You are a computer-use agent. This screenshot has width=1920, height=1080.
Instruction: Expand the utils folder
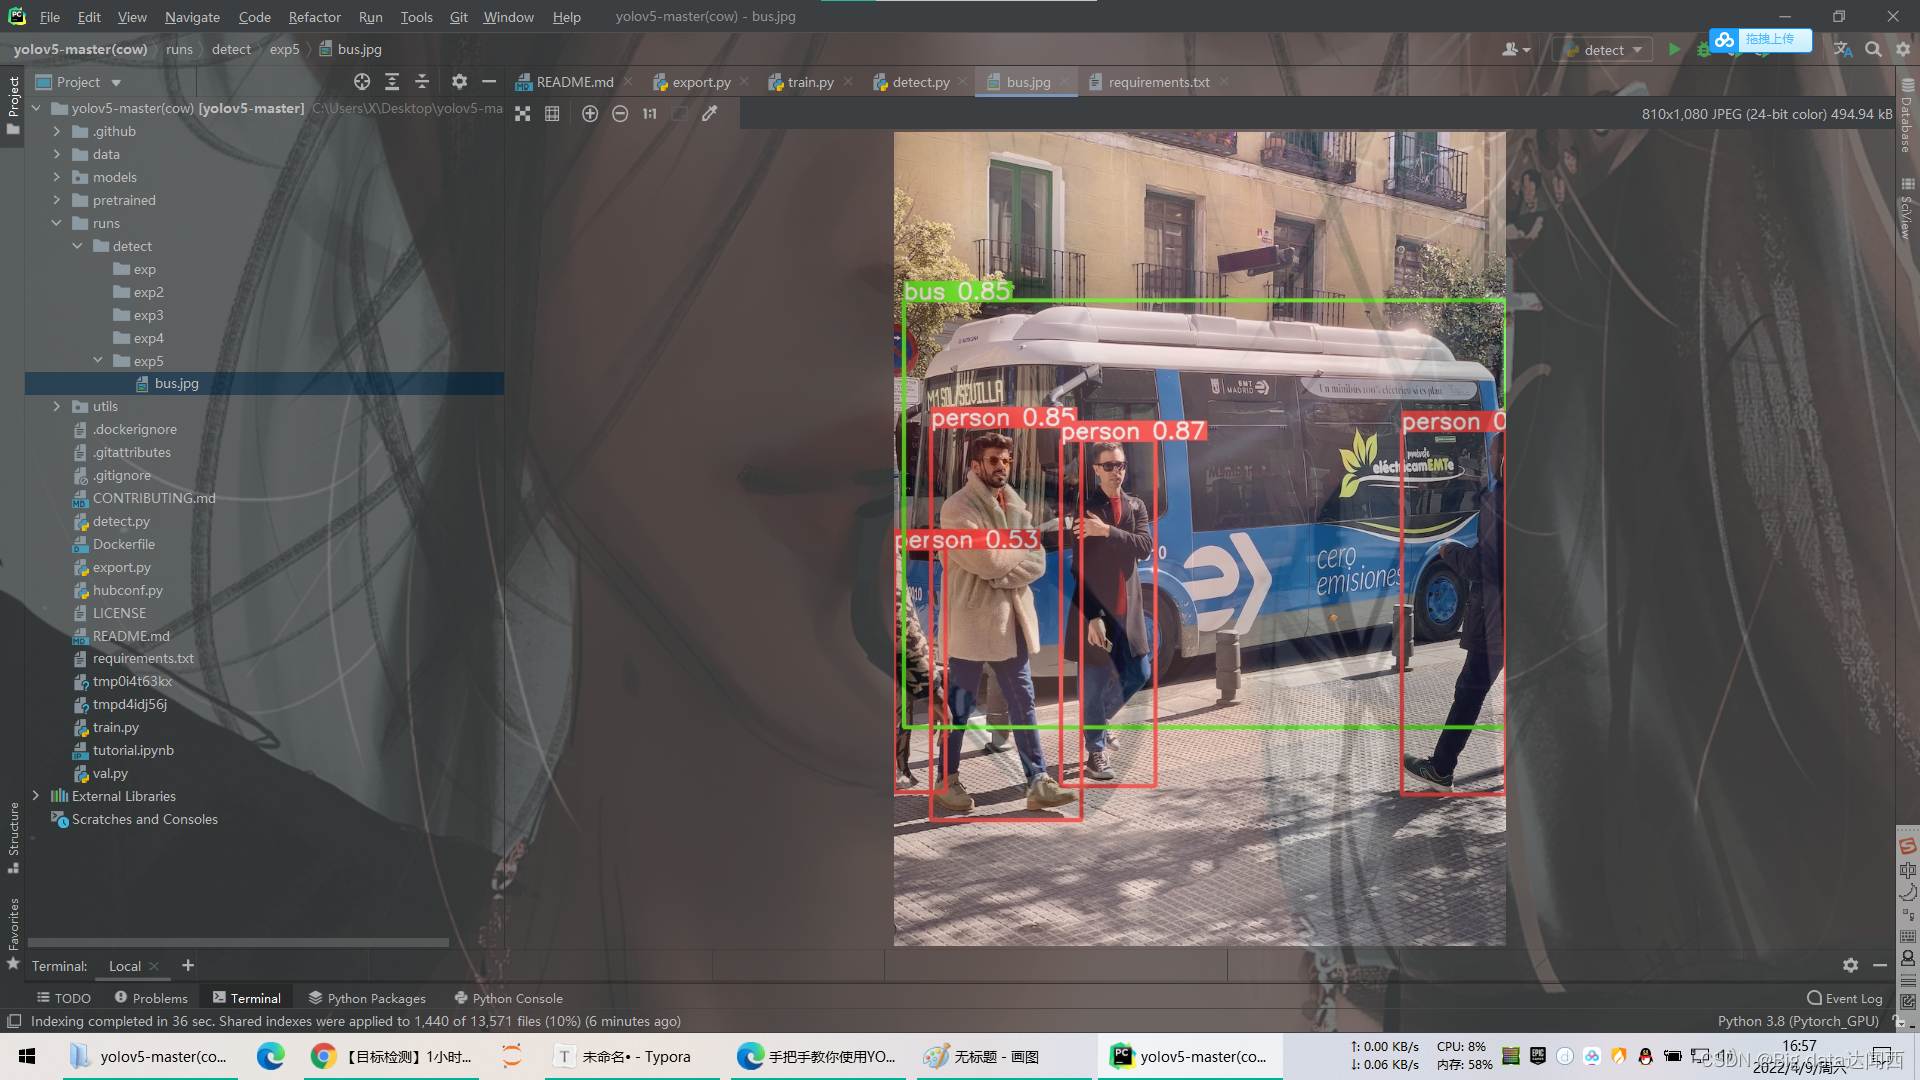point(57,406)
